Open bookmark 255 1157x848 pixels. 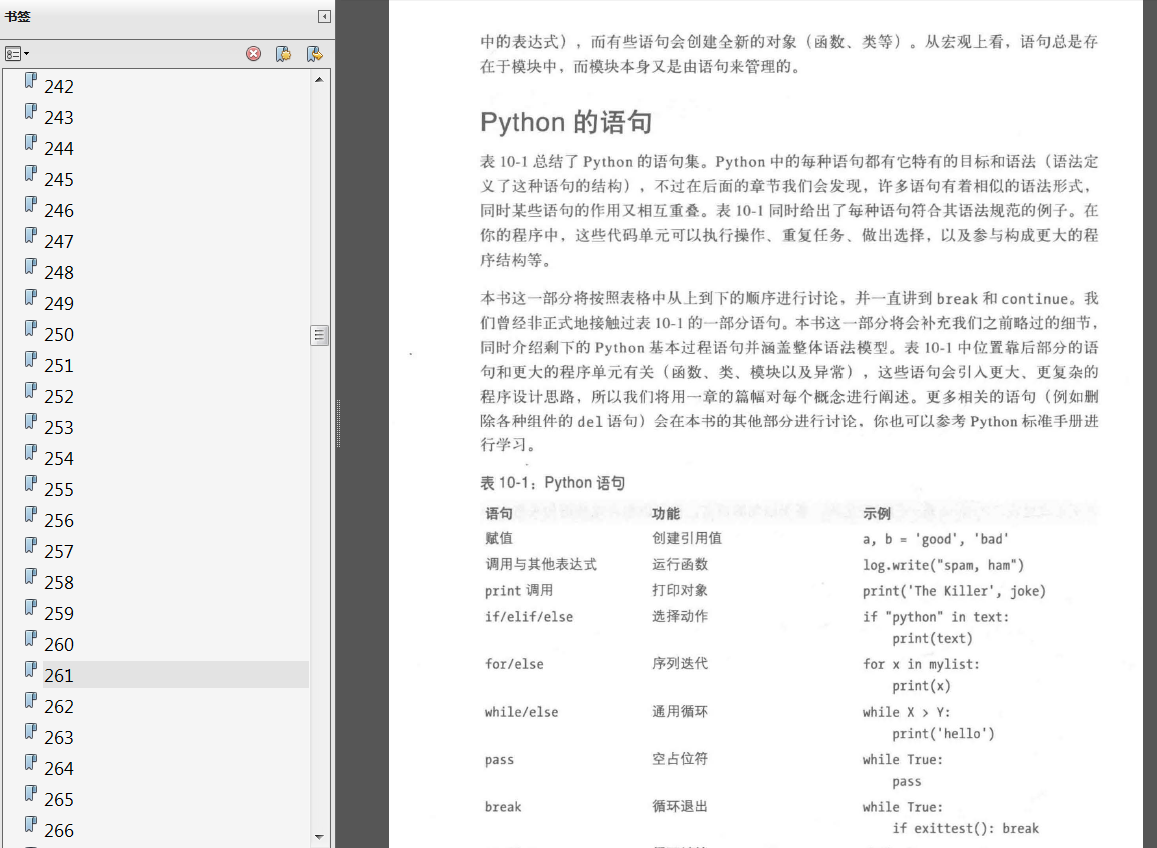pos(58,490)
